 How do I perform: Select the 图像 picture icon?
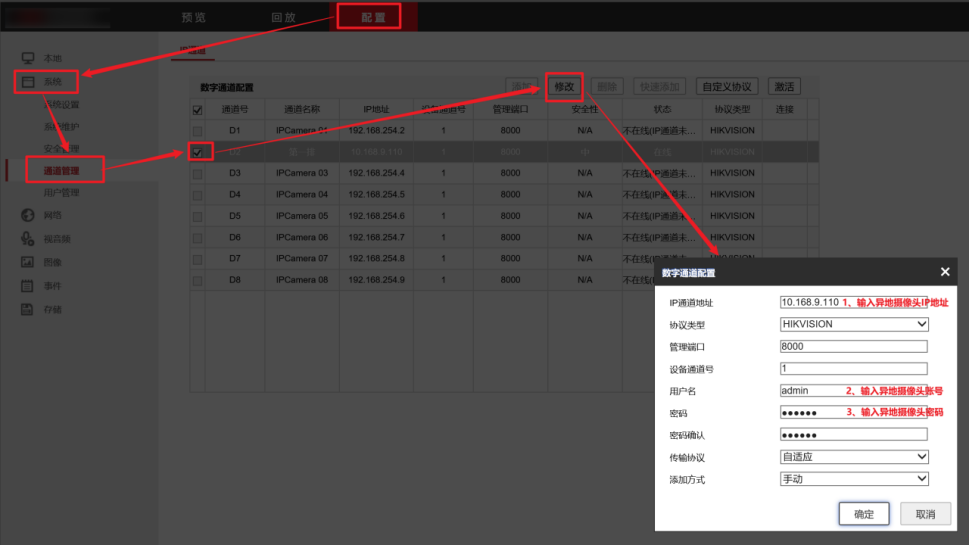tap(28, 262)
